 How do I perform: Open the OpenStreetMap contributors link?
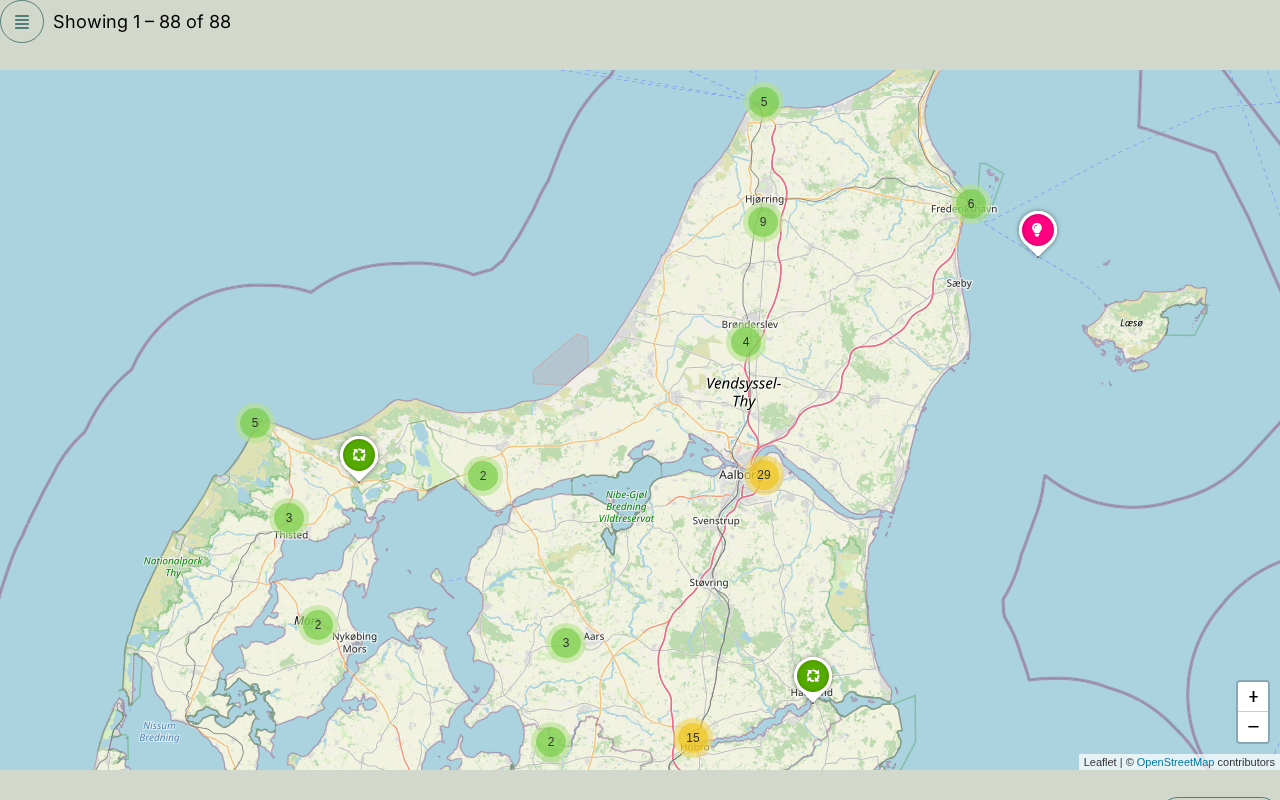[1175, 762]
